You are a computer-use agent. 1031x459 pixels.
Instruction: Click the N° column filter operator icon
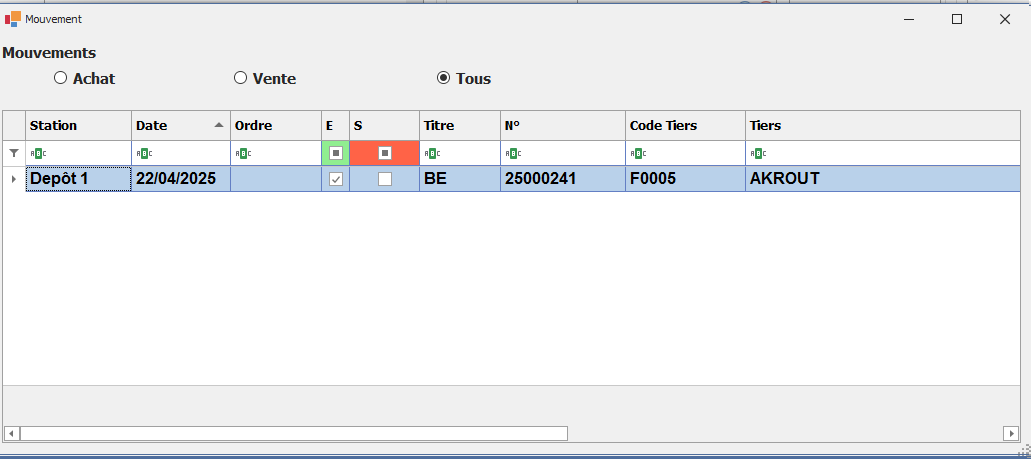point(512,153)
